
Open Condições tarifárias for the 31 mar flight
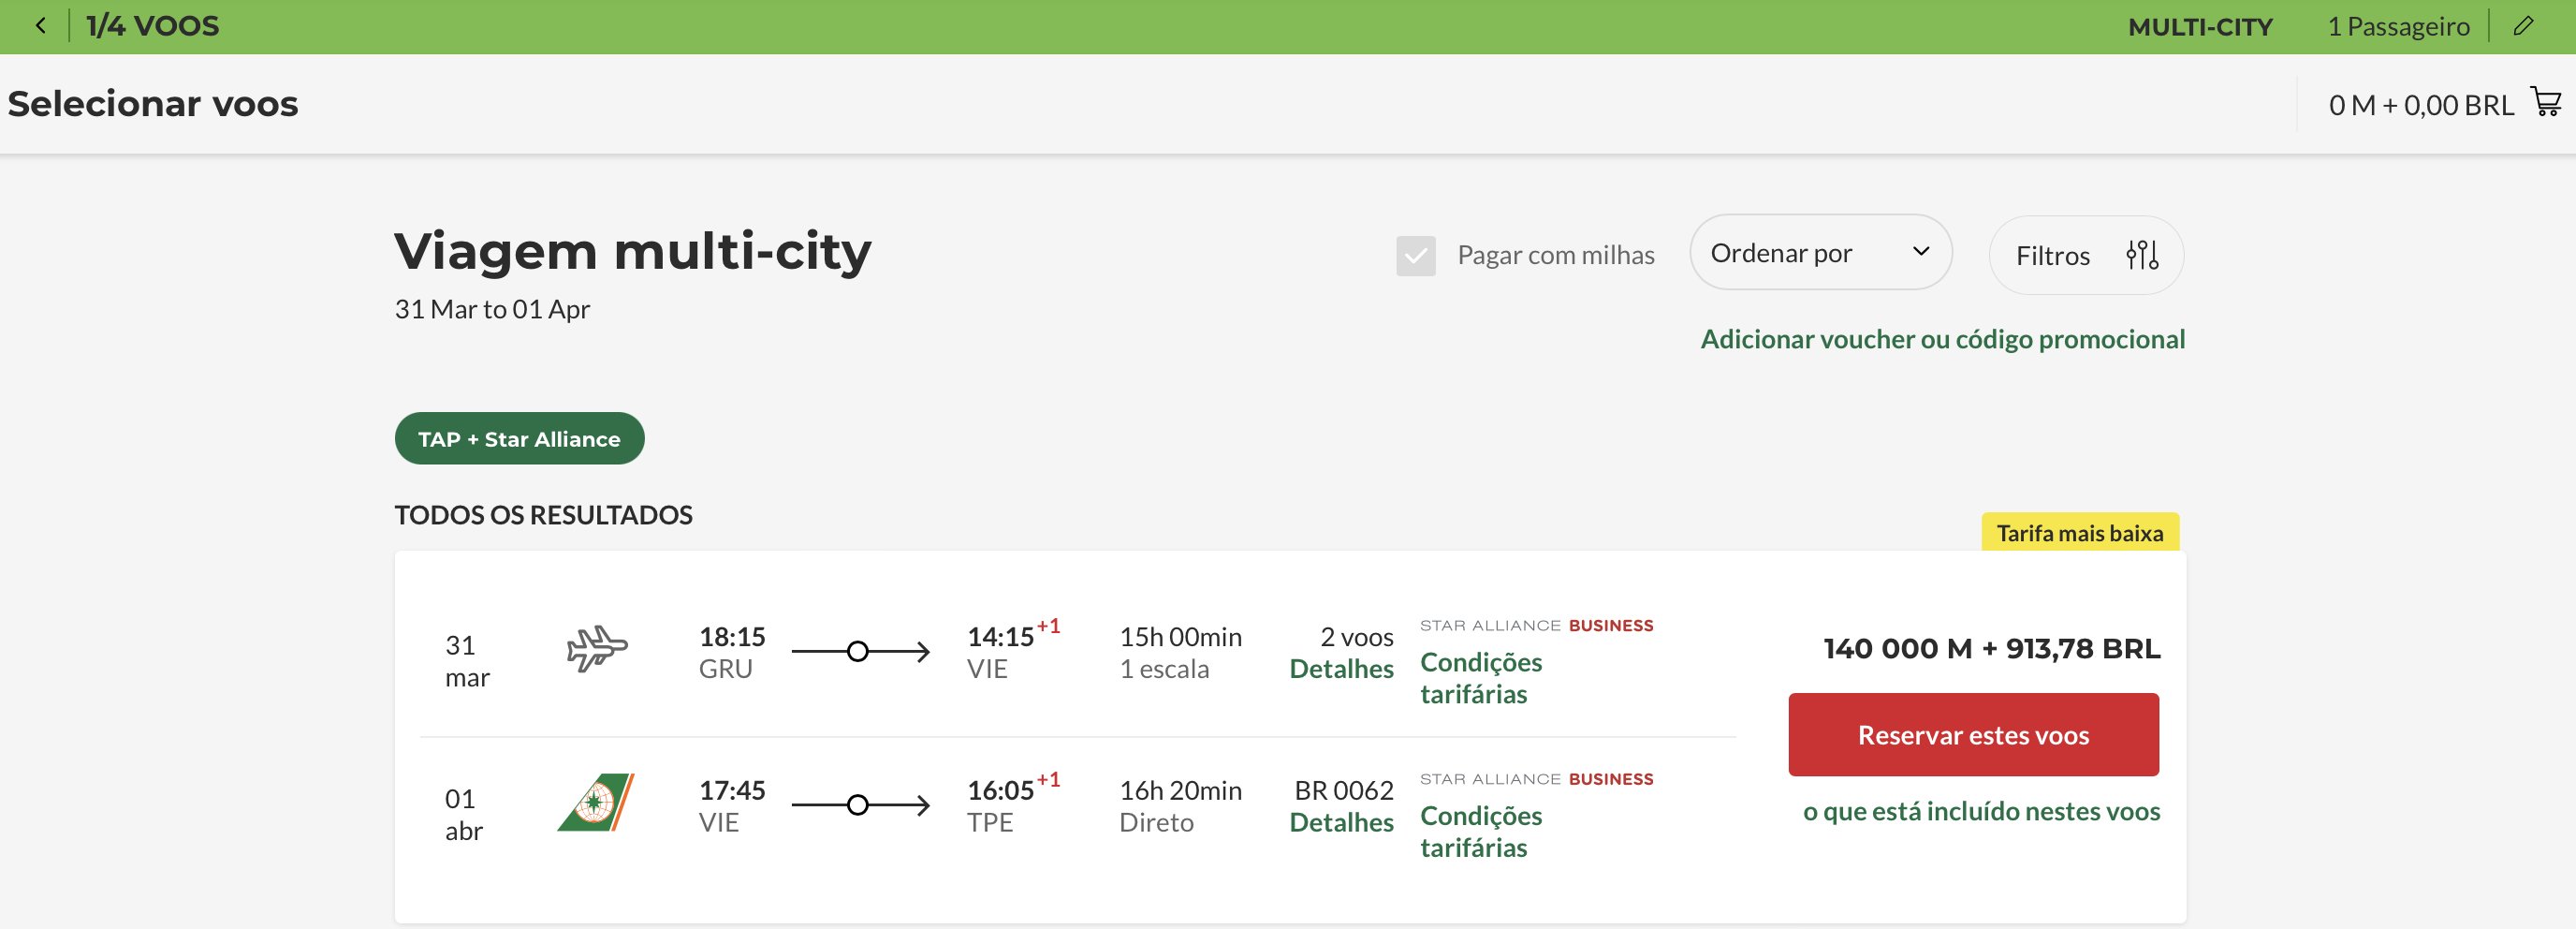pyautogui.click(x=1481, y=678)
